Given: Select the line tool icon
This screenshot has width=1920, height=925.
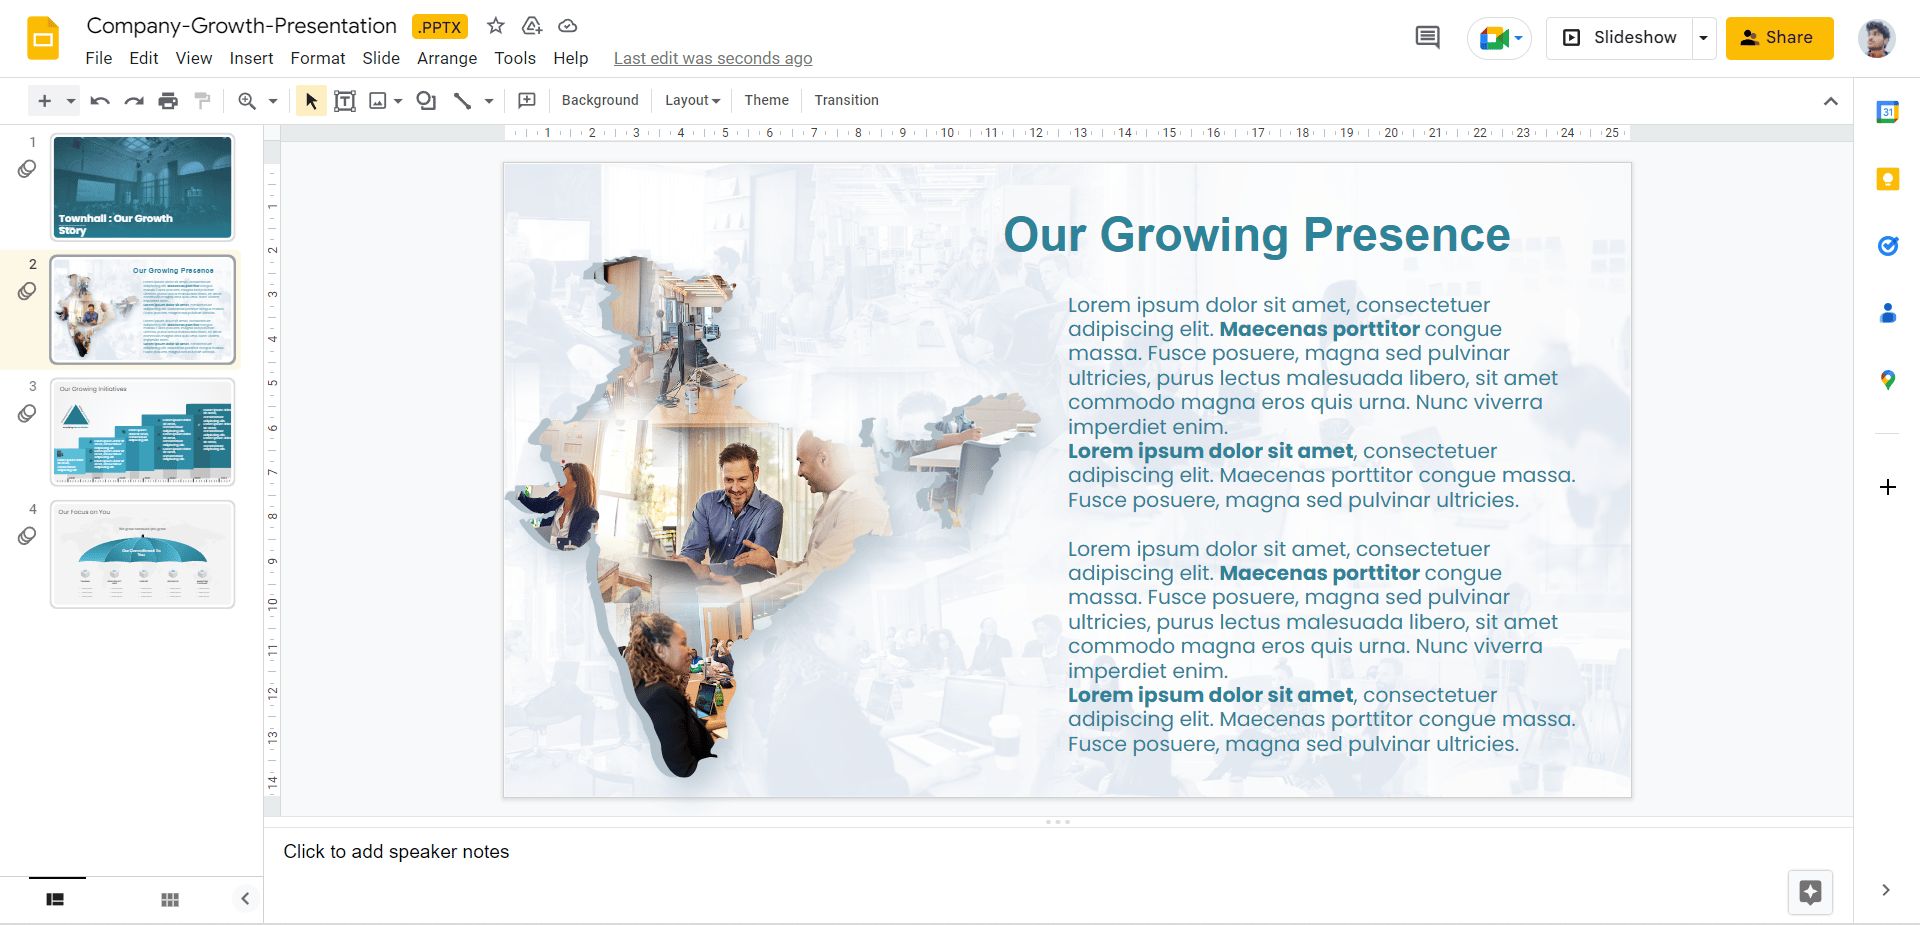Looking at the screenshot, I should point(462,100).
